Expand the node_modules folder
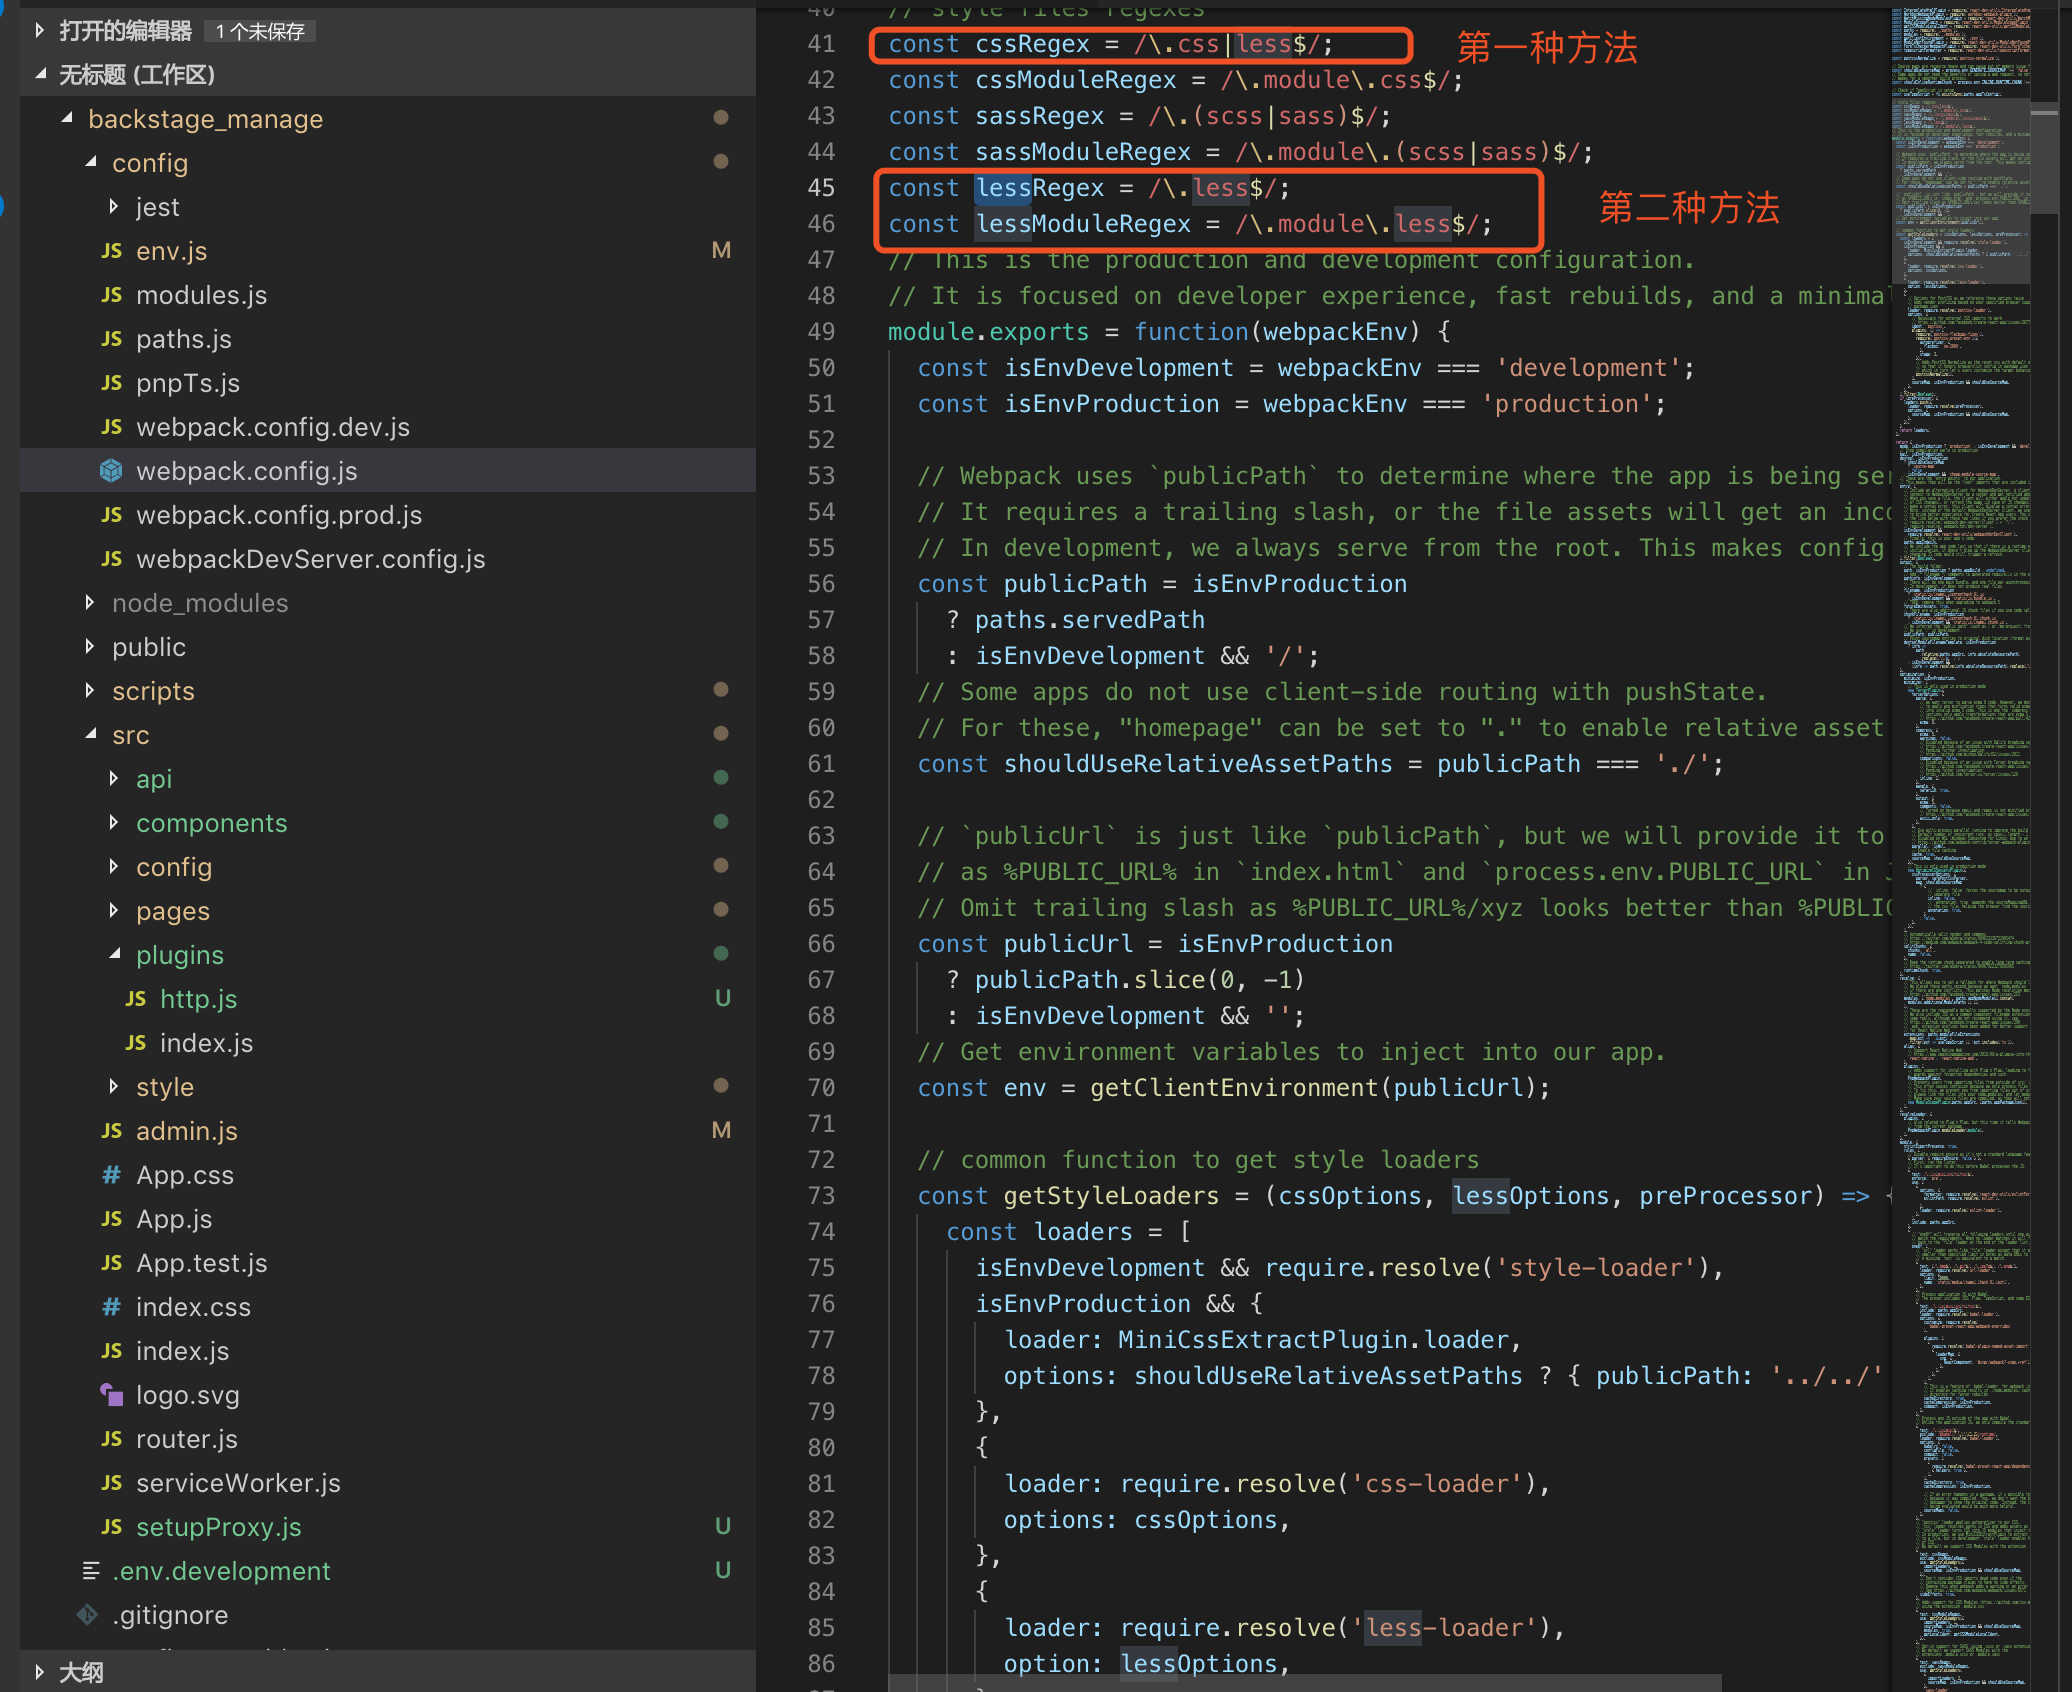The width and height of the screenshot is (2072, 1692). point(90,602)
